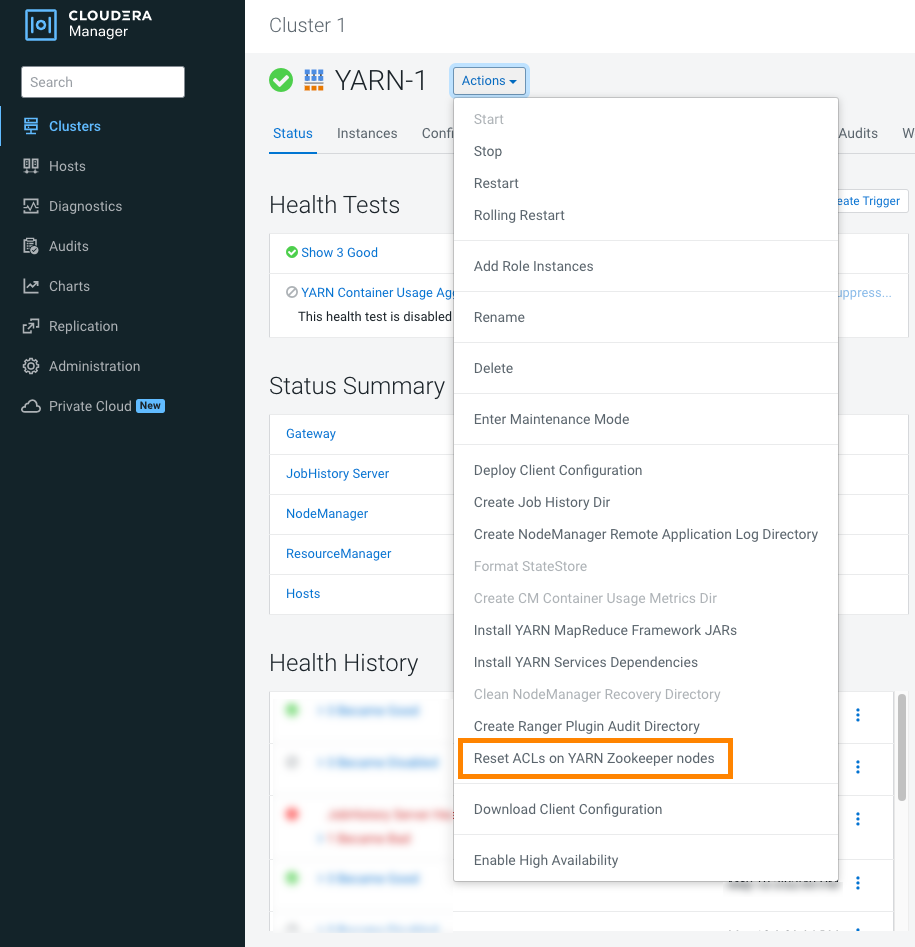The height and width of the screenshot is (947, 915).
Task: Open the JobHistory Server link
Action: [337, 473]
